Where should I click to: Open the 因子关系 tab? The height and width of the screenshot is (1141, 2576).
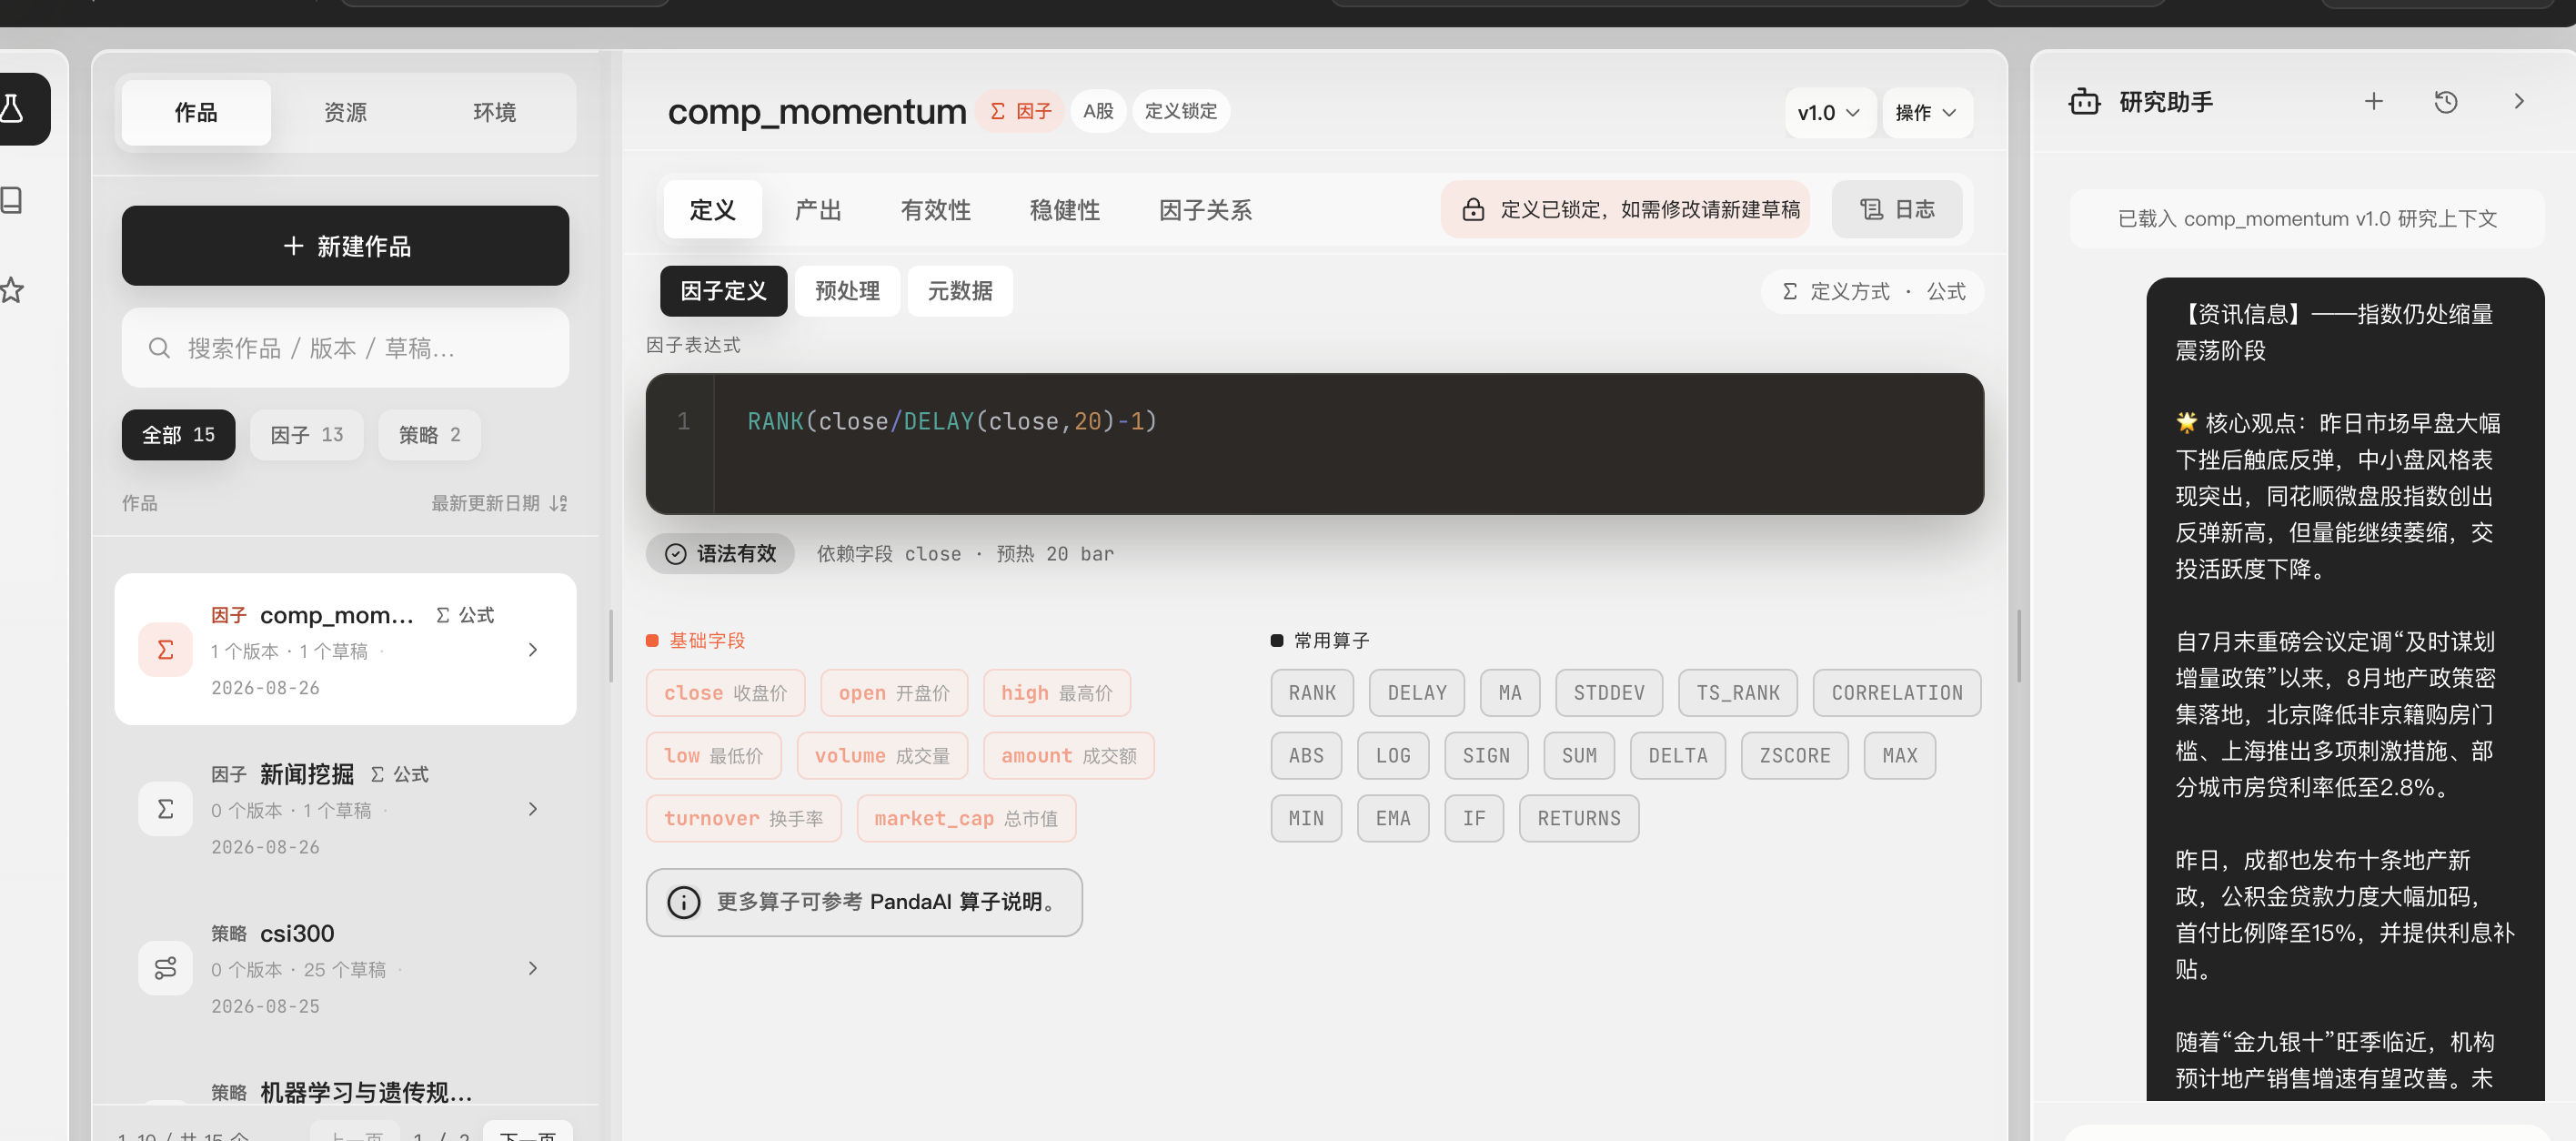(1205, 210)
